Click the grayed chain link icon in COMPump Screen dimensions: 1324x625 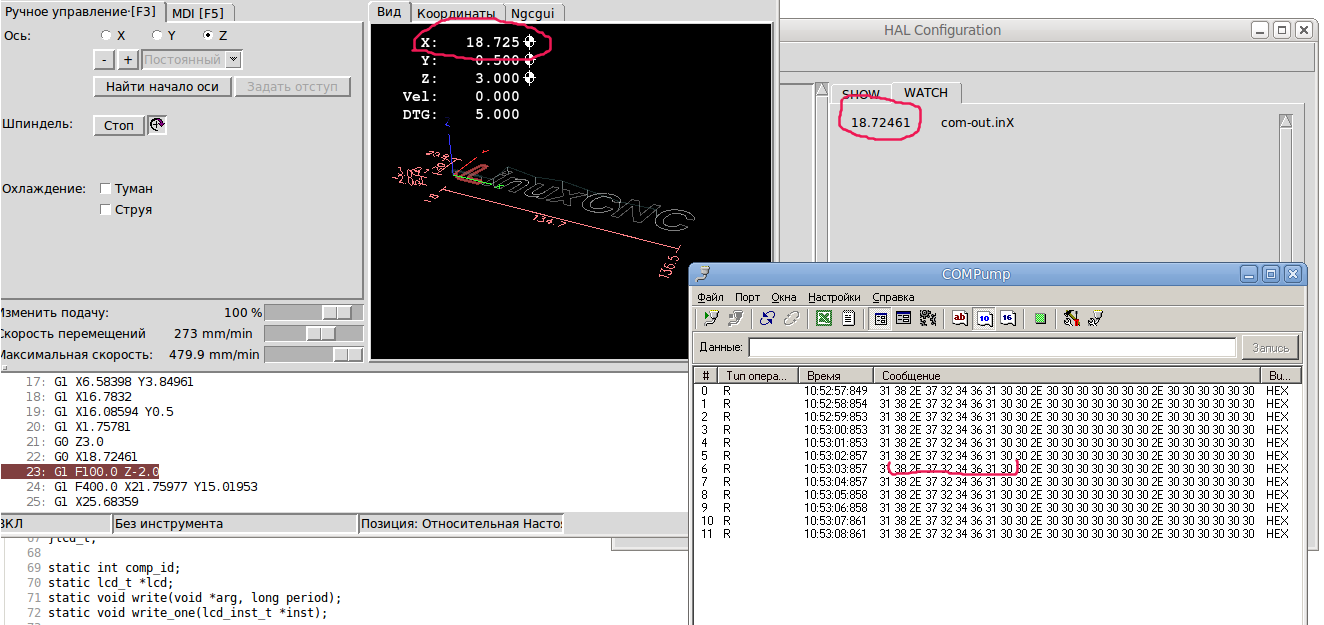click(791, 318)
